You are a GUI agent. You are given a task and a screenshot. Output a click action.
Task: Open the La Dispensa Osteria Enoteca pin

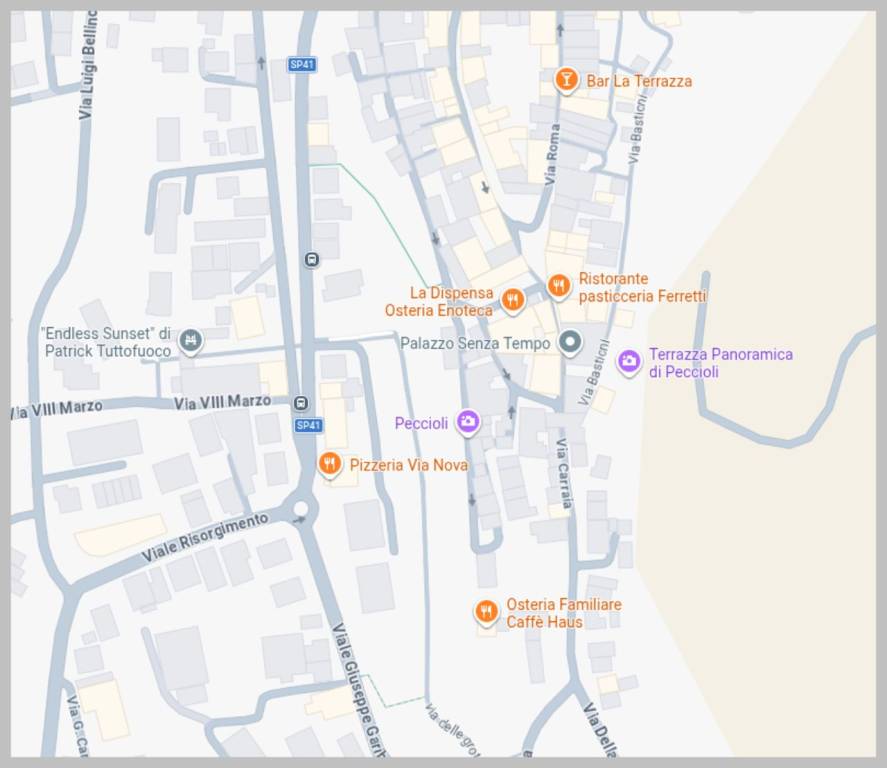pos(513,300)
